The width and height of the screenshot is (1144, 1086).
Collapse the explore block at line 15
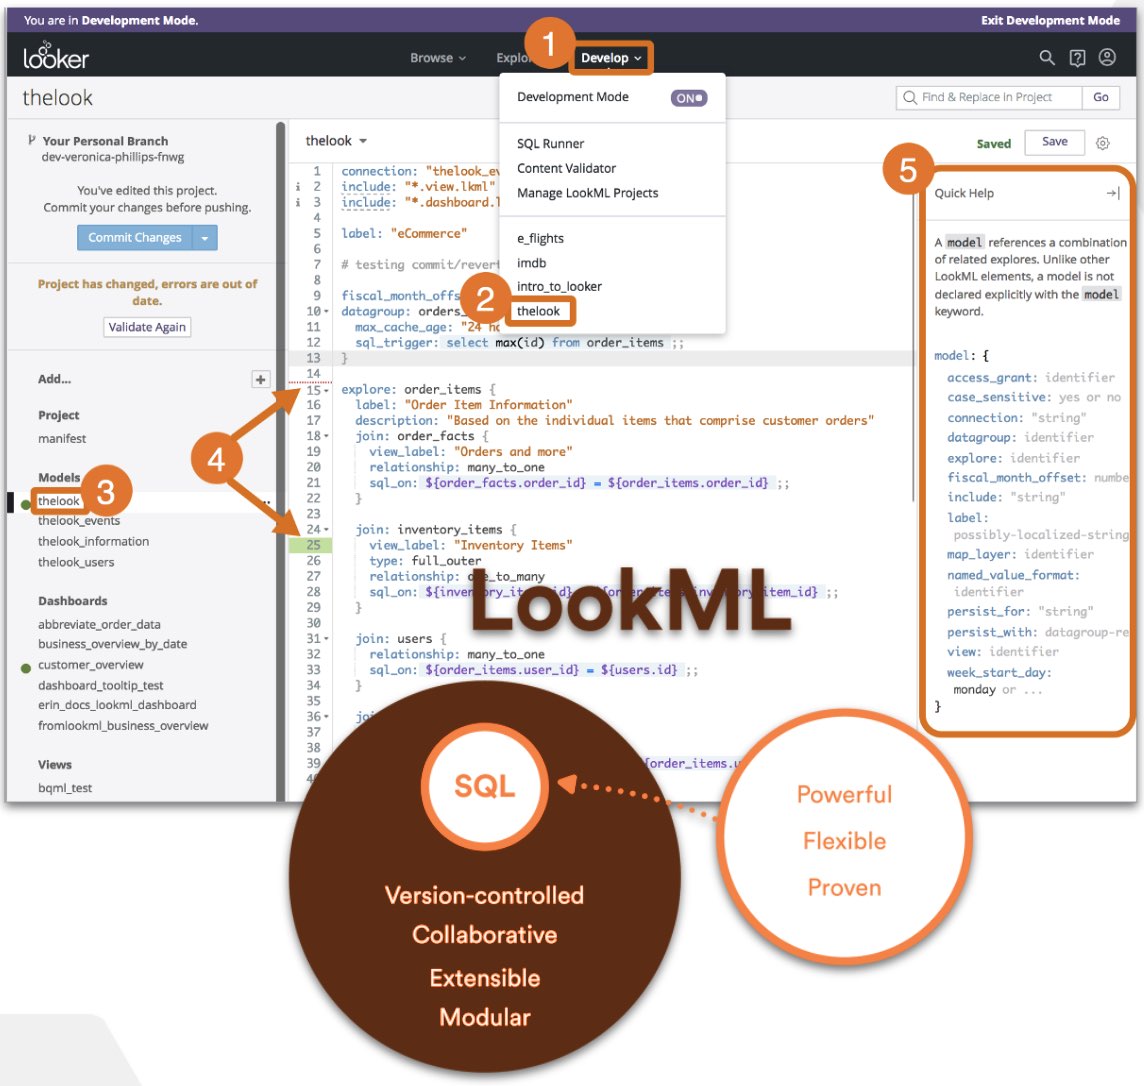tap(327, 390)
